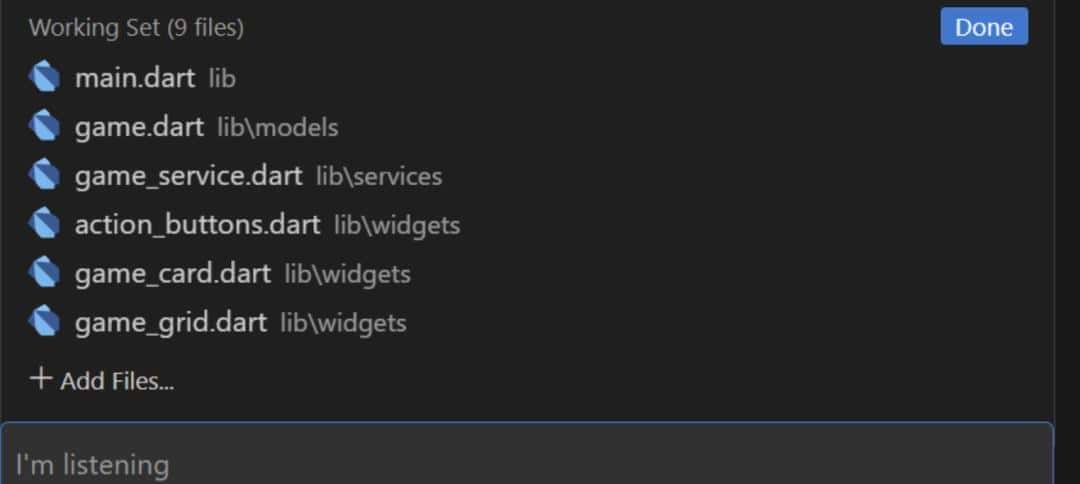This screenshot has height=484, width=1080.
Task: Click the lib\widgets path next to action_buttons.dart
Action: click(x=397, y=225)
